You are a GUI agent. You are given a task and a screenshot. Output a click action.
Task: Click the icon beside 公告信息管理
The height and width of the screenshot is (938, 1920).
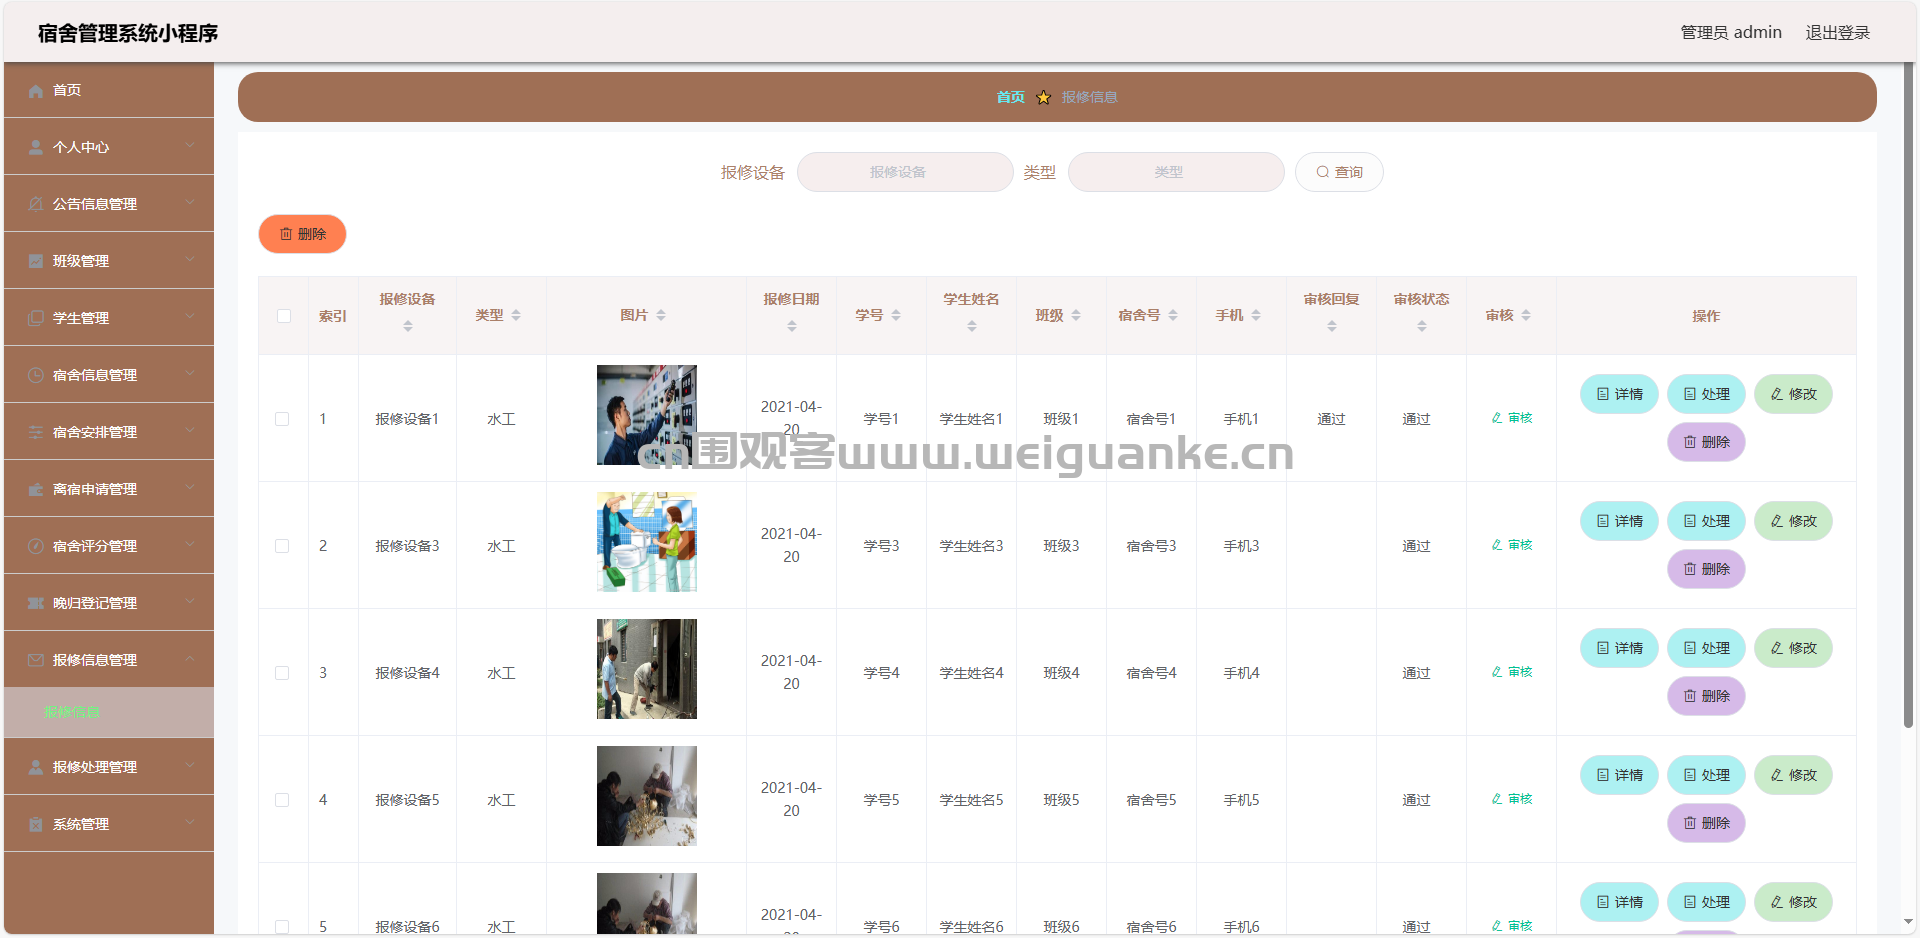point(36,205)
